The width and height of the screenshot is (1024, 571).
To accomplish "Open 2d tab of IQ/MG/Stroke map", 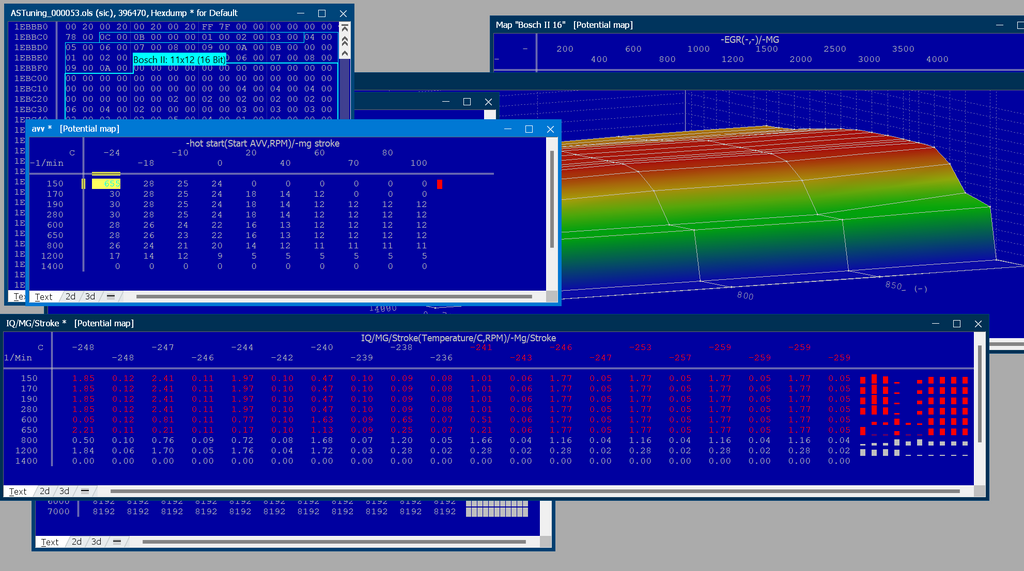I will tap(44, 491).
